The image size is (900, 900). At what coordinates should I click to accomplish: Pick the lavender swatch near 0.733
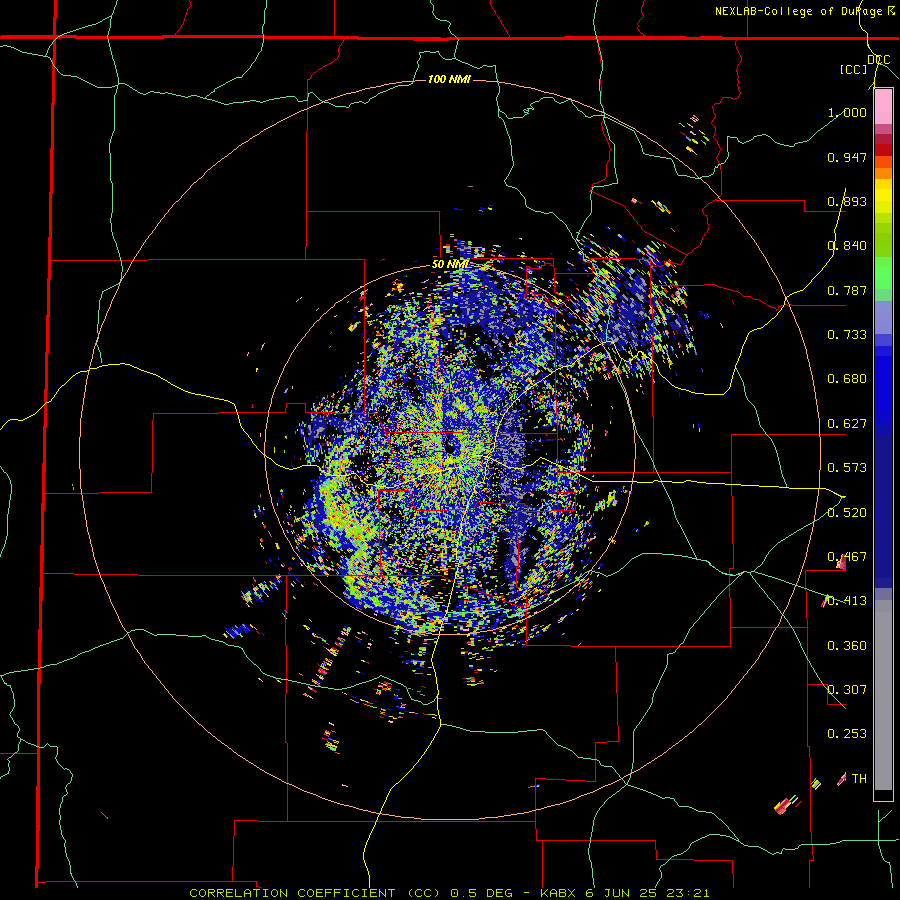tap(883, 318)
